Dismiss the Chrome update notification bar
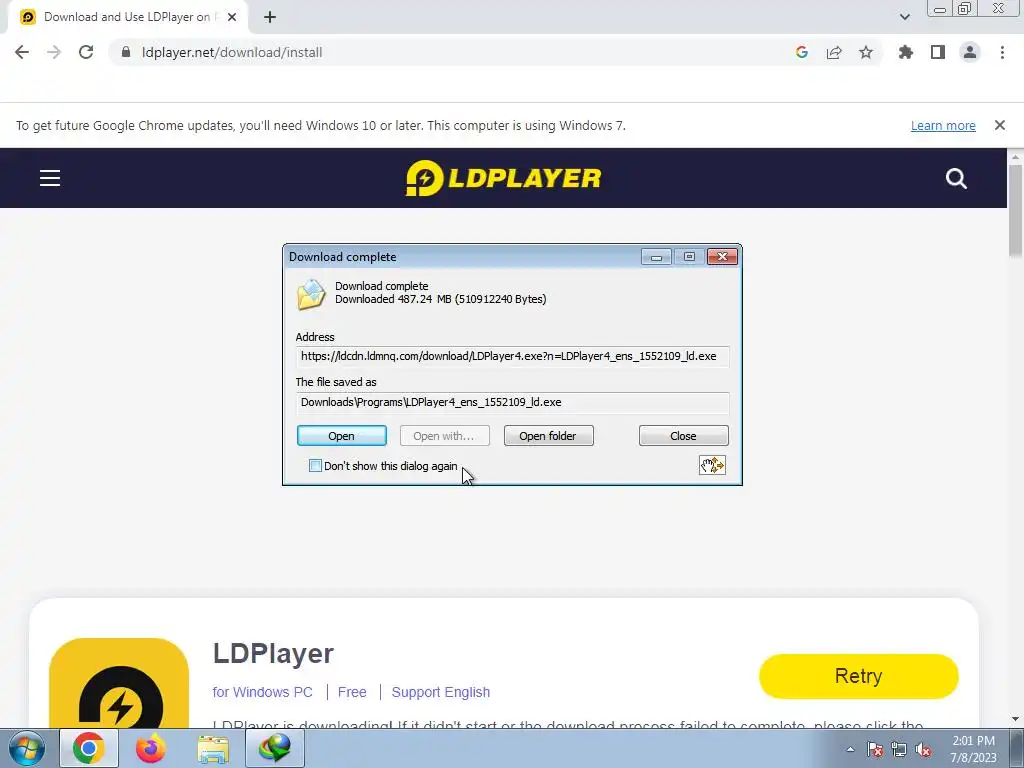The height and width of the screenshot is (768, 1024). pos(1000,125)
